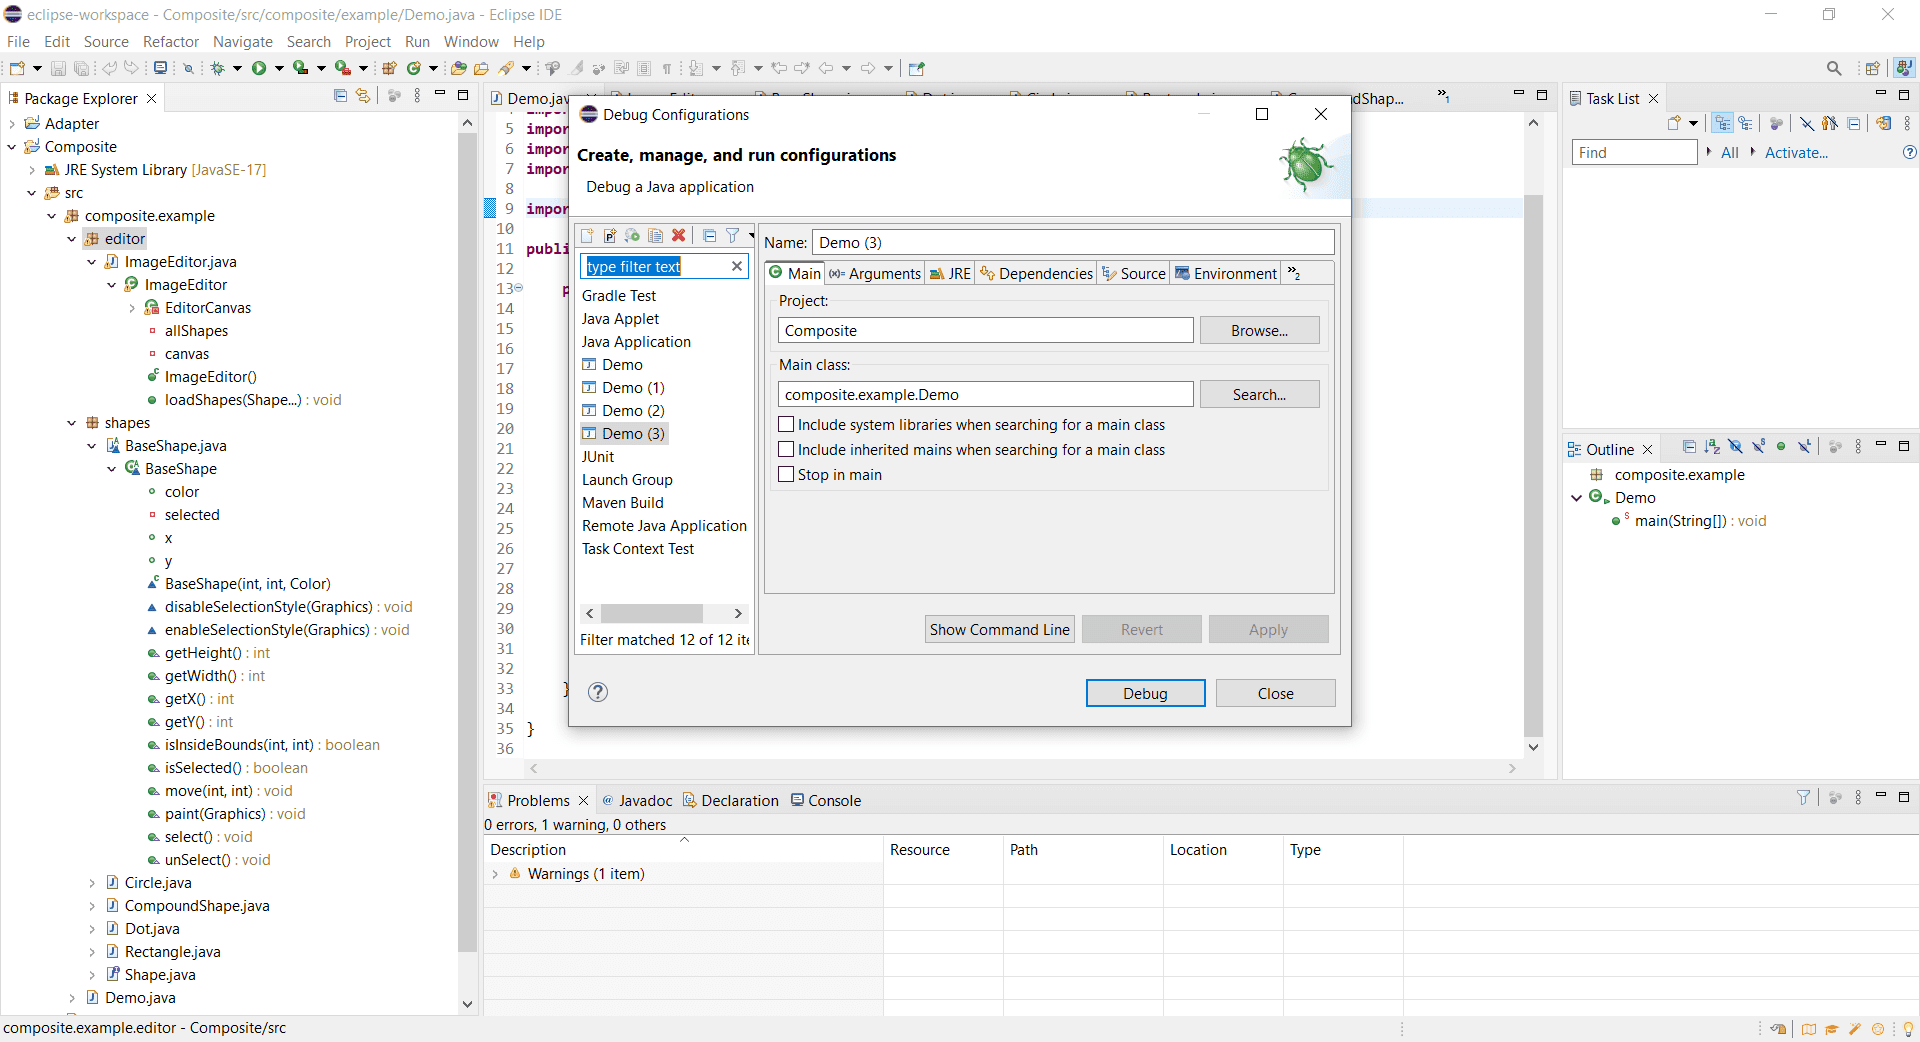Toggle Scheduled presentation in Task List
1920x1042 pixels.
coord(1745,123)
